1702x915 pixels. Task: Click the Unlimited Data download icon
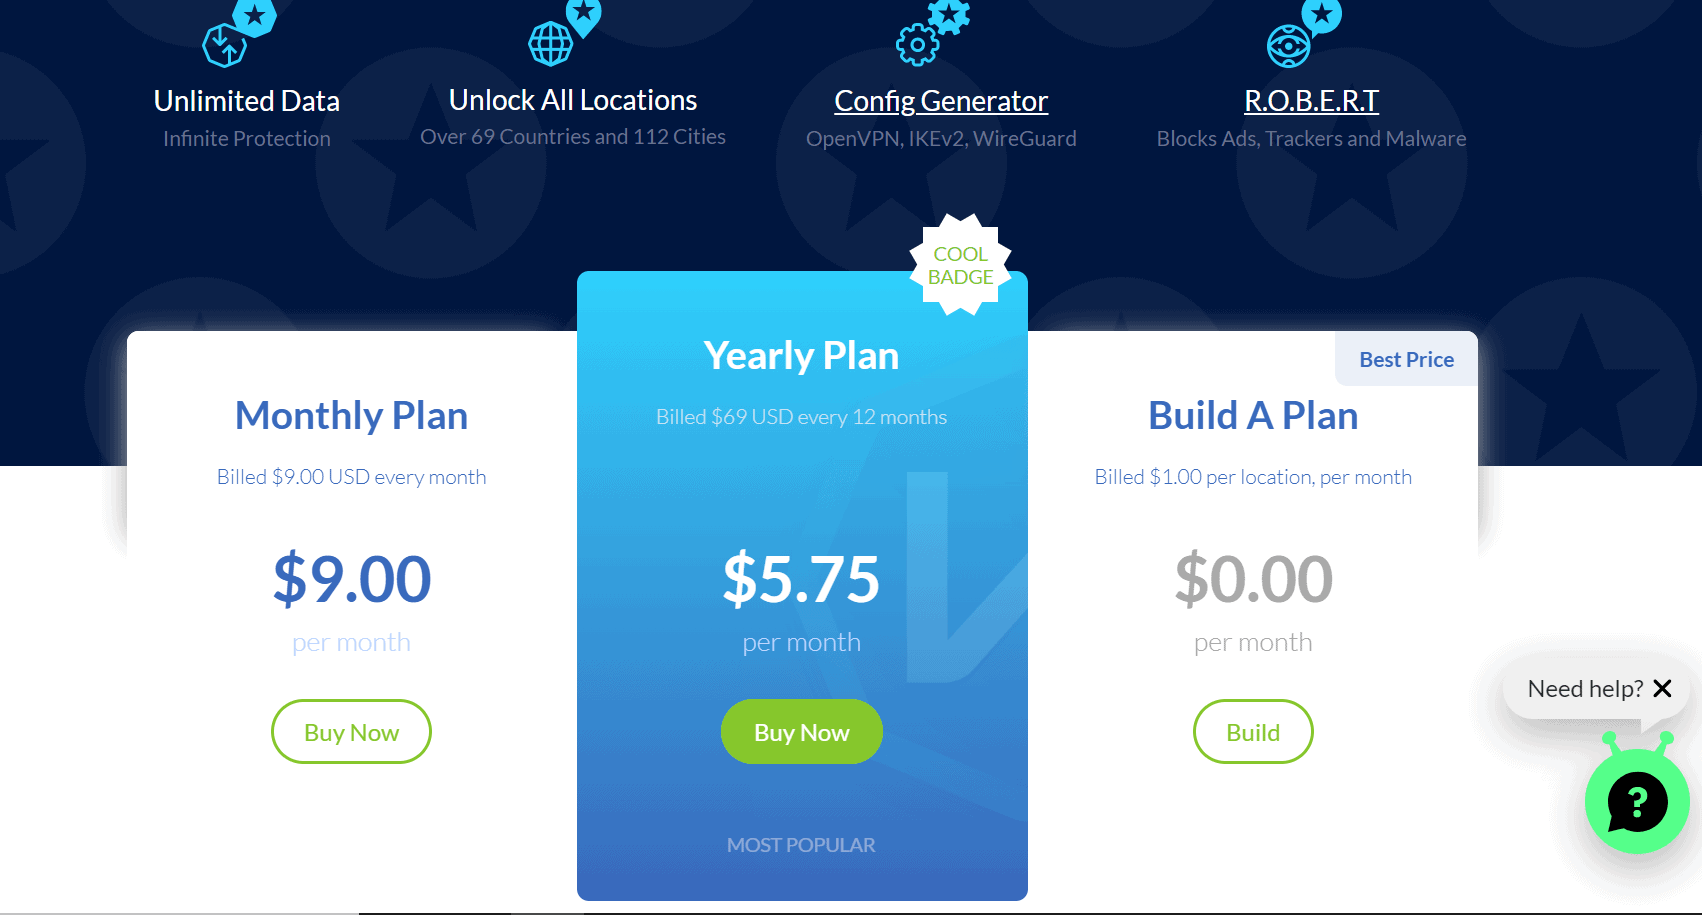(x=226, y=44)
